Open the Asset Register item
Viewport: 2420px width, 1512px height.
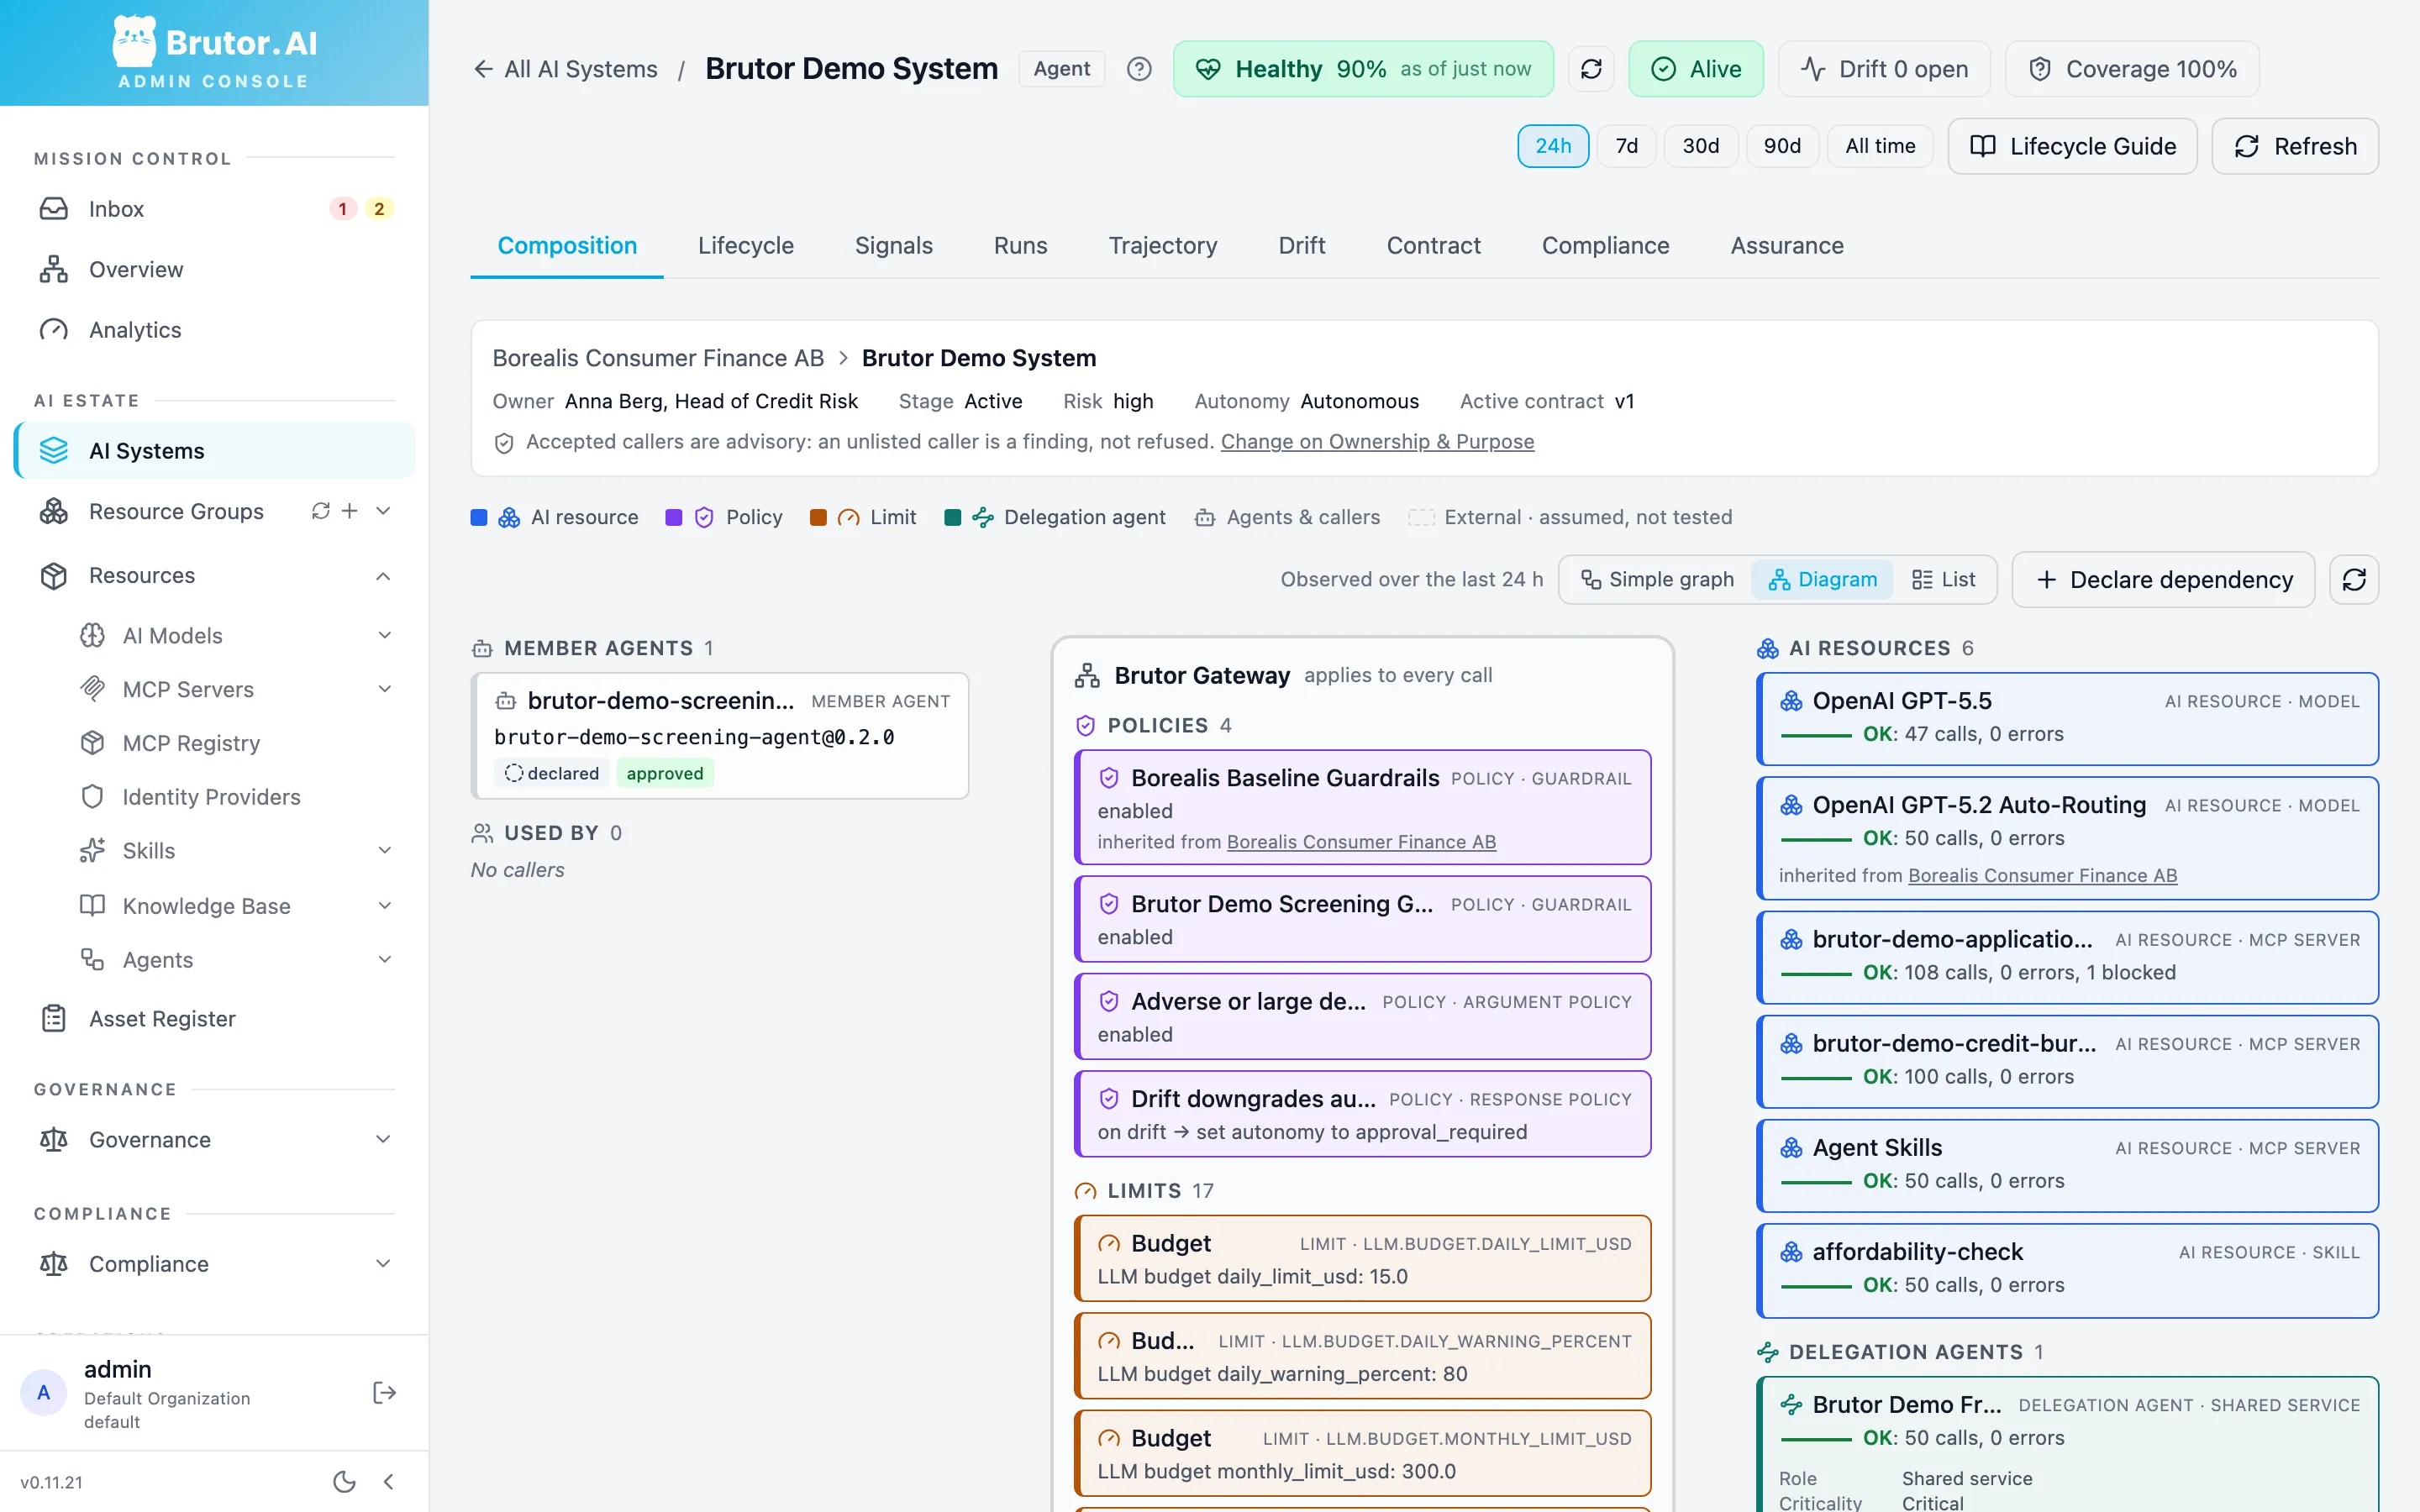point(214,1018)
